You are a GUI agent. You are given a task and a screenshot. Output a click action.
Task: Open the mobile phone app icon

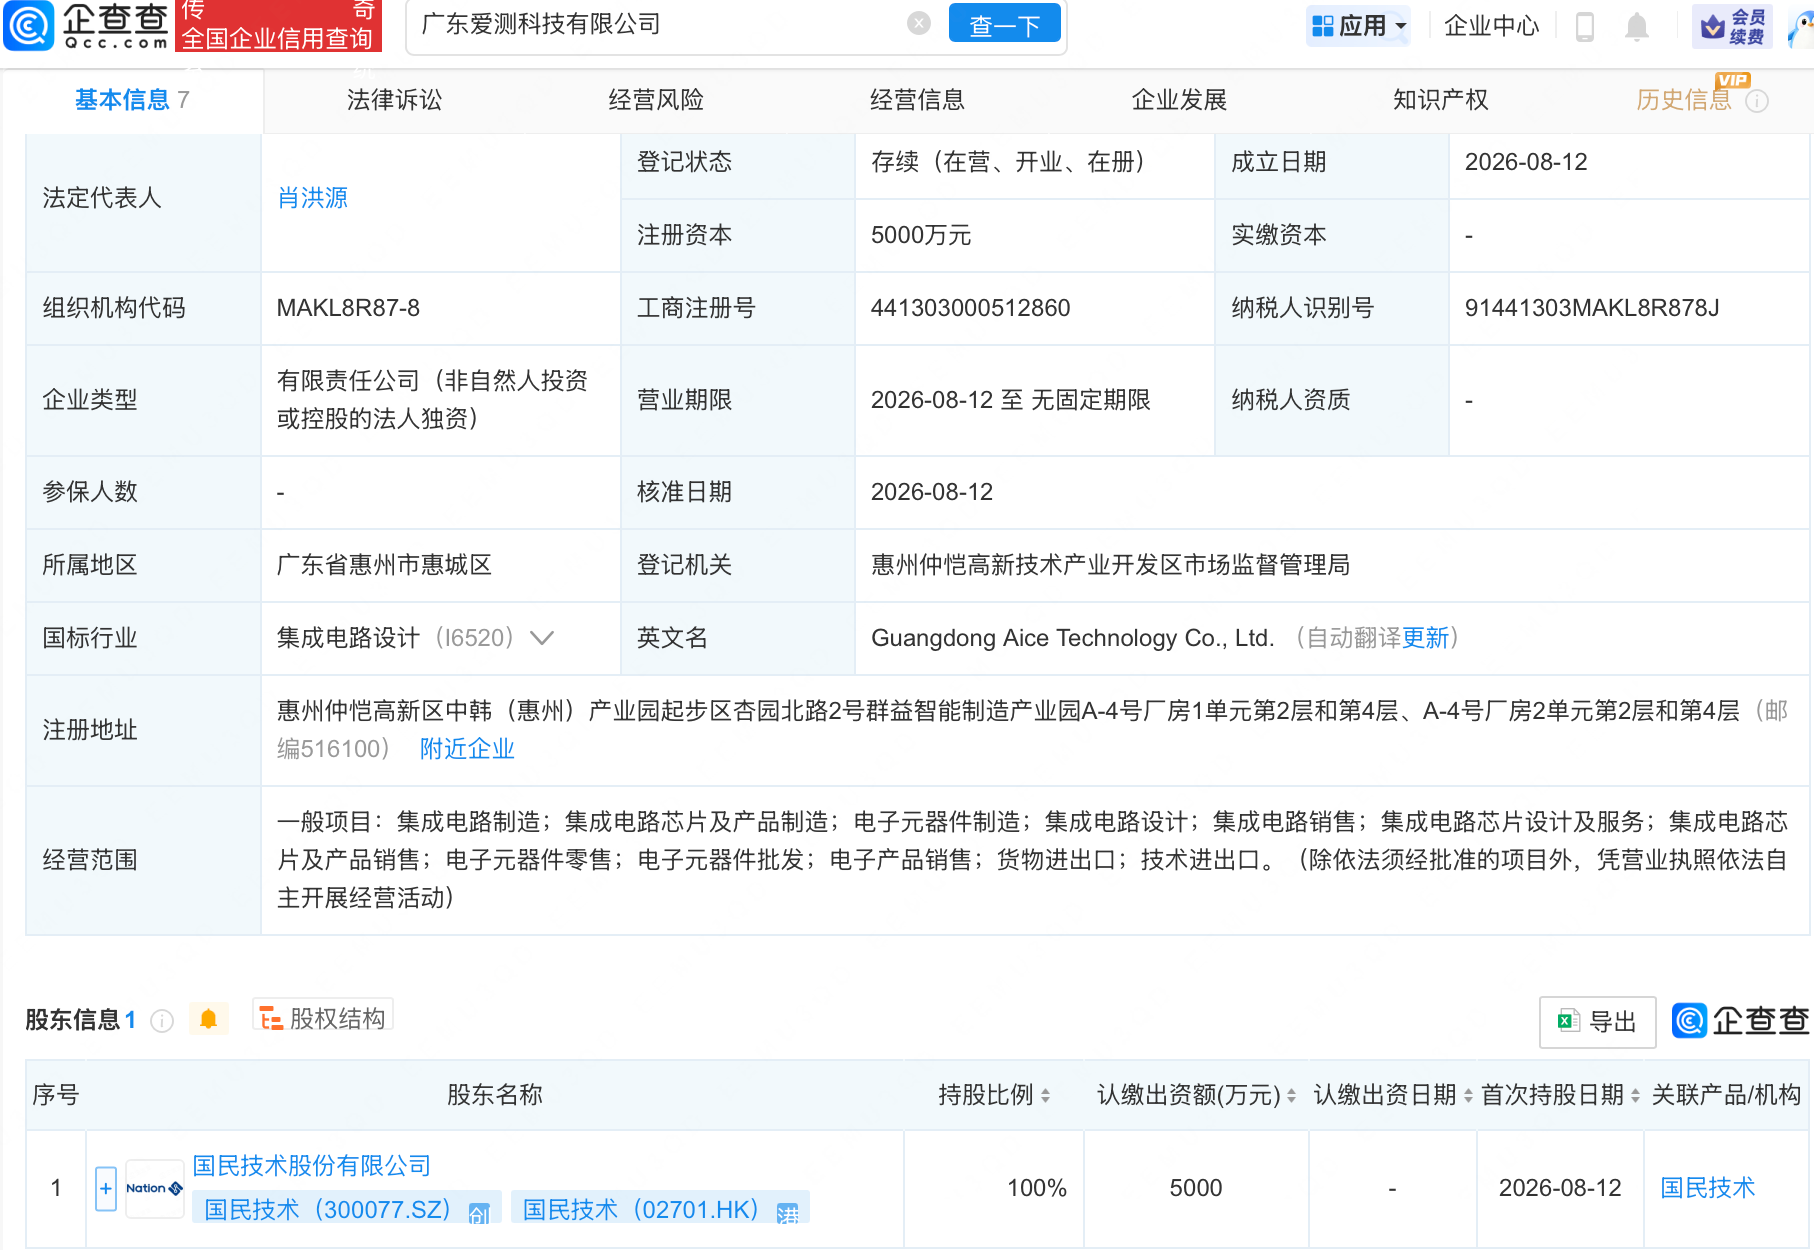1585,26
